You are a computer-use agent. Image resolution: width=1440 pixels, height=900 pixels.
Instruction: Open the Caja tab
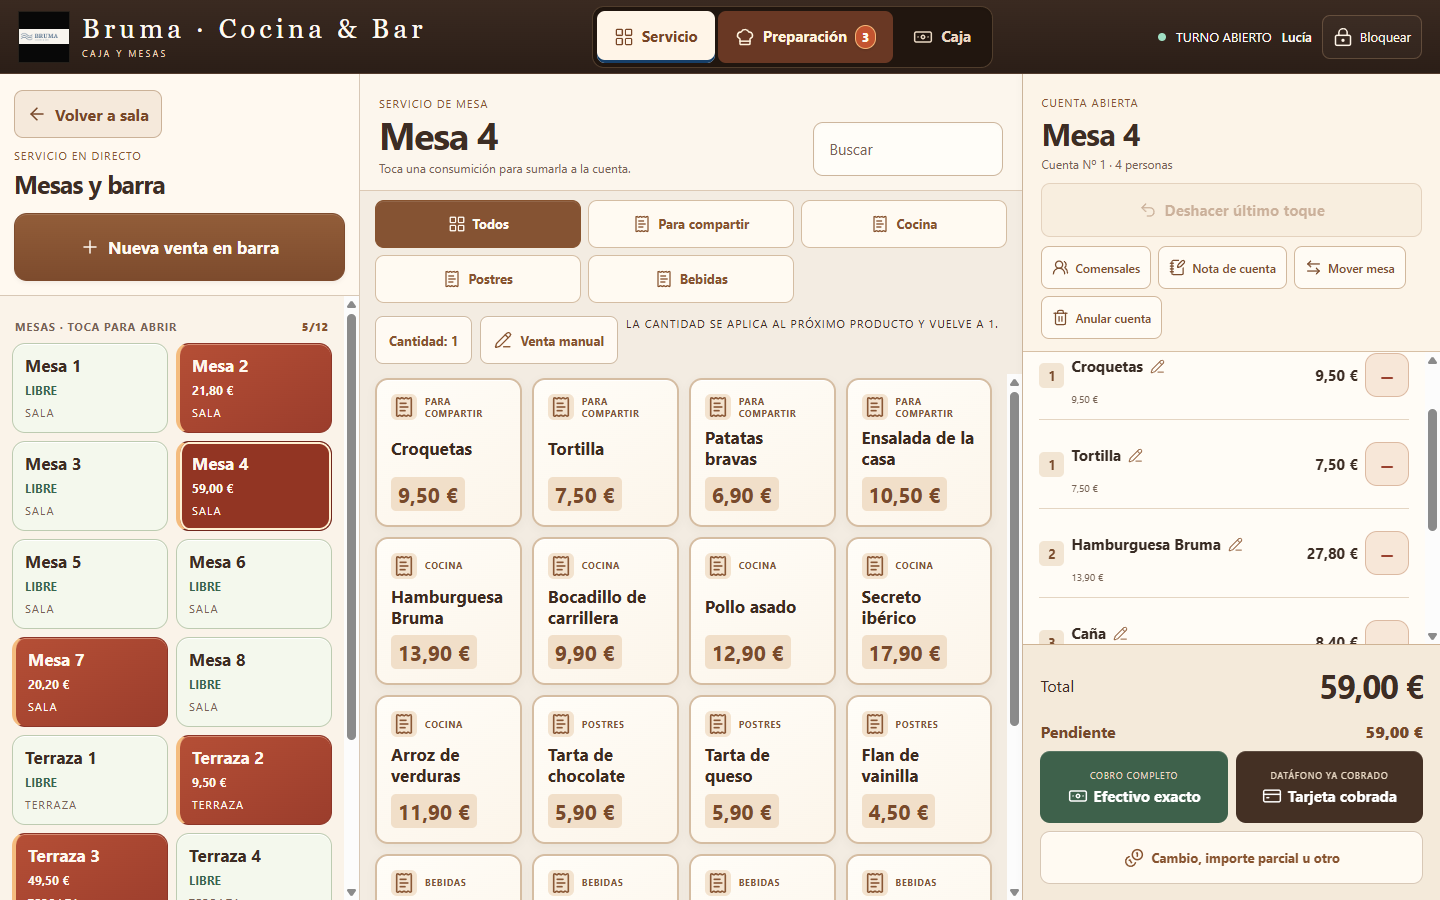pyautogui.click(x=942, y=37)
